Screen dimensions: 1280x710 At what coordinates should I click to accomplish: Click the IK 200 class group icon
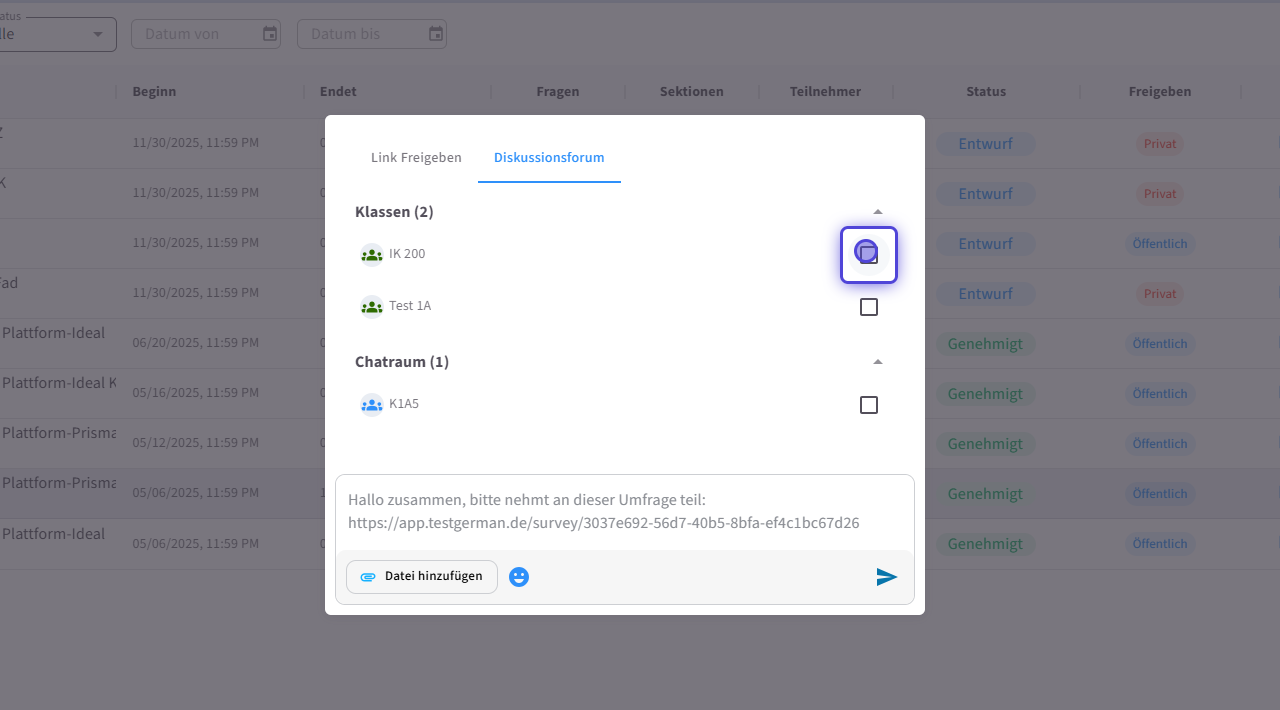coord(372,254)
